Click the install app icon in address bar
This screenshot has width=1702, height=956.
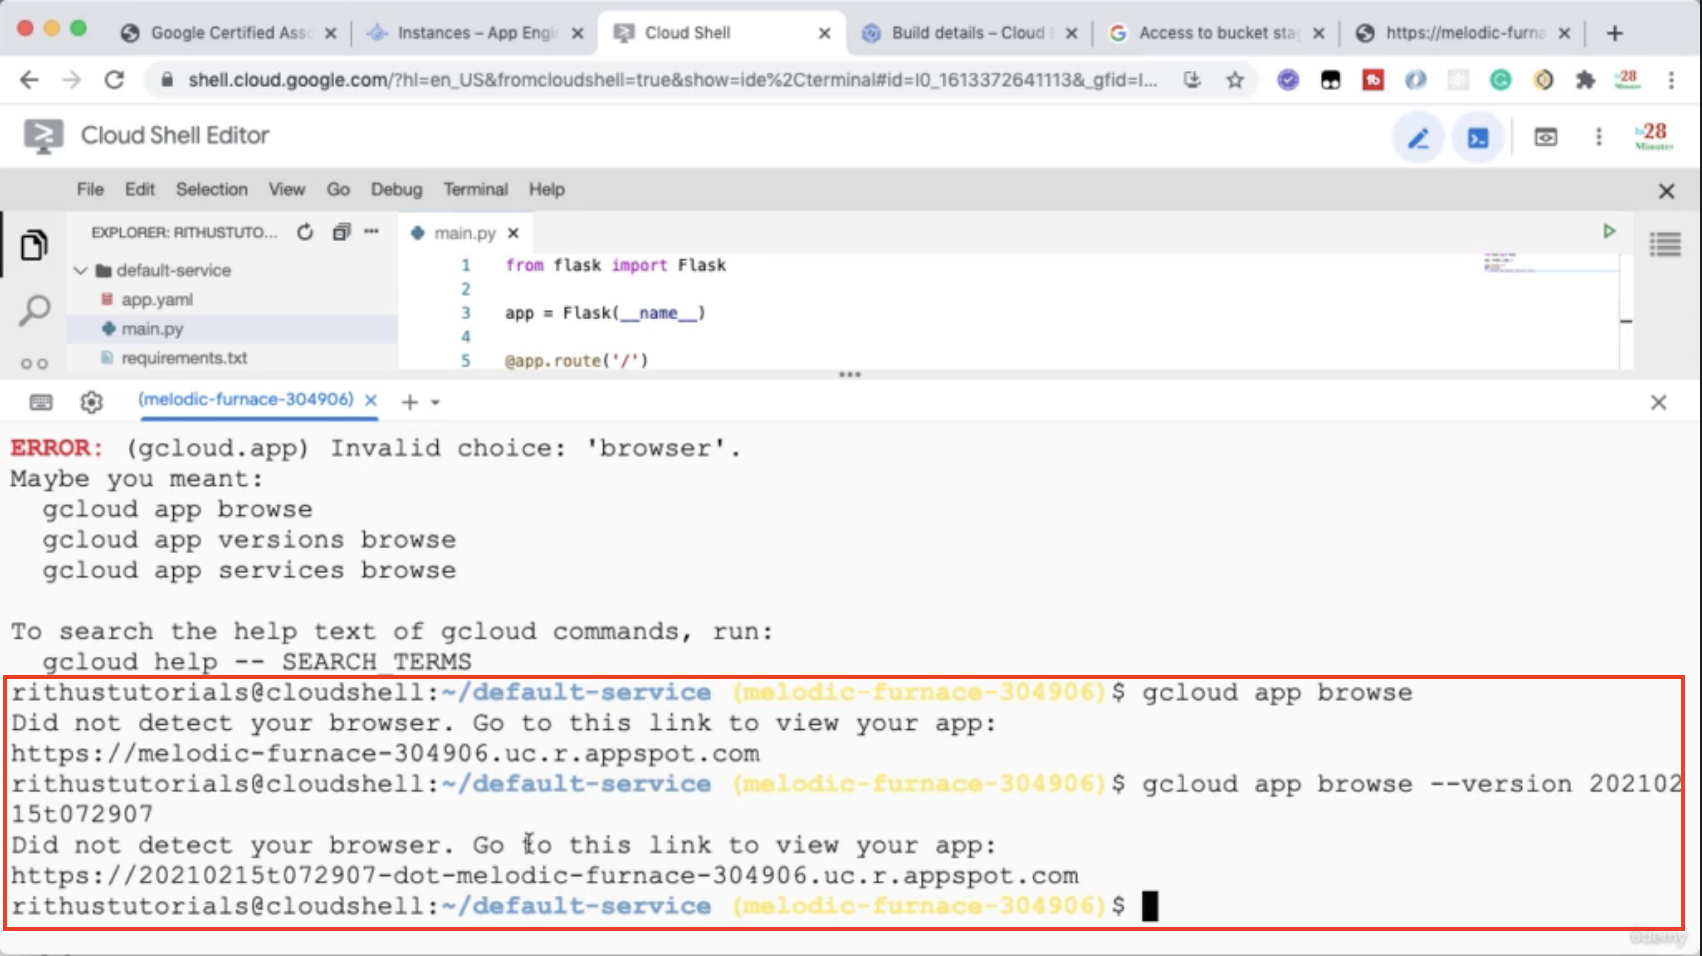(x=1192, y=80)
